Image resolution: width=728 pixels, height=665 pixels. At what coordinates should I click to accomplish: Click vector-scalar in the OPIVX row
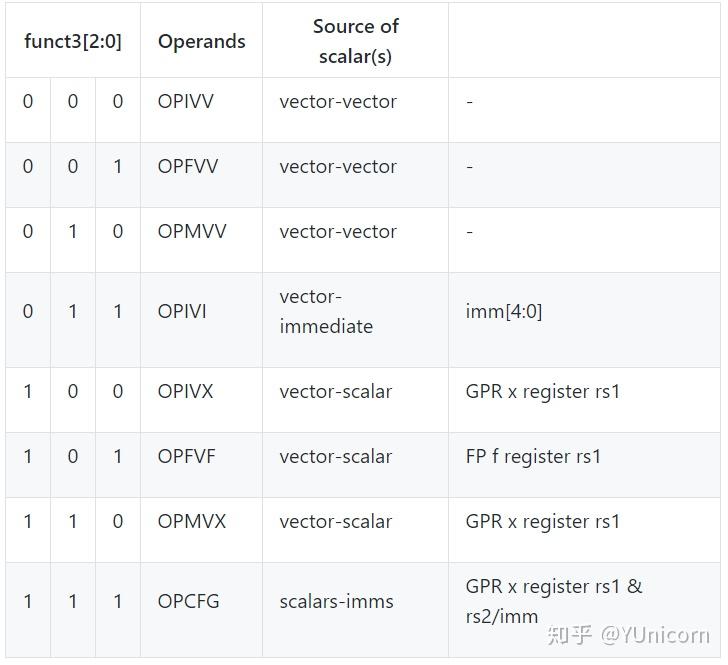335,392
